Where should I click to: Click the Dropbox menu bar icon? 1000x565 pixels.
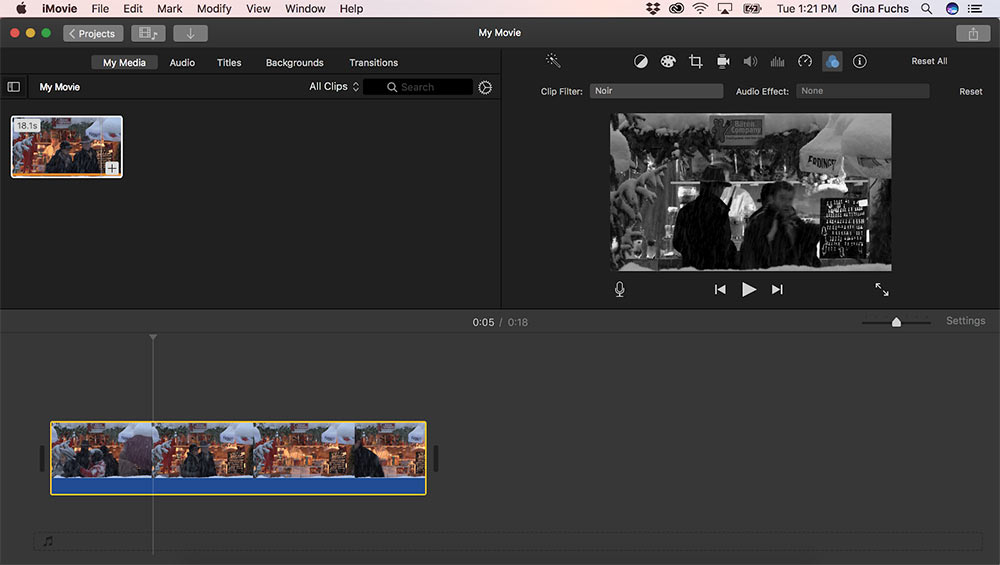(652, 9)
